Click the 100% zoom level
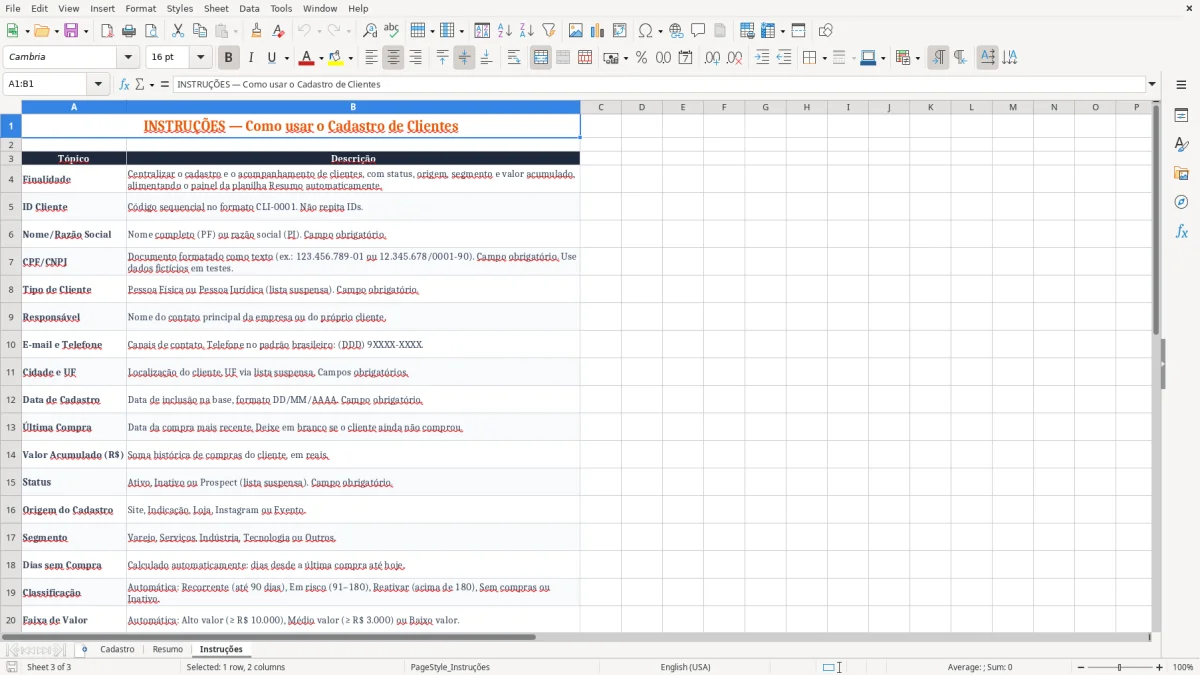 point(1183,667)
